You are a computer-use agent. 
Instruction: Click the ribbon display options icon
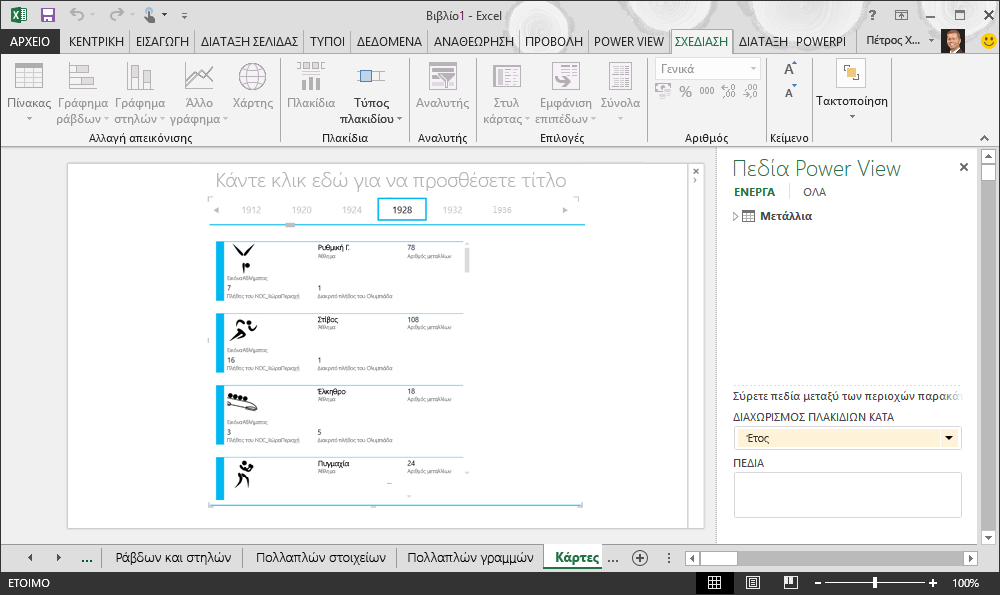(x=901, y=15)
